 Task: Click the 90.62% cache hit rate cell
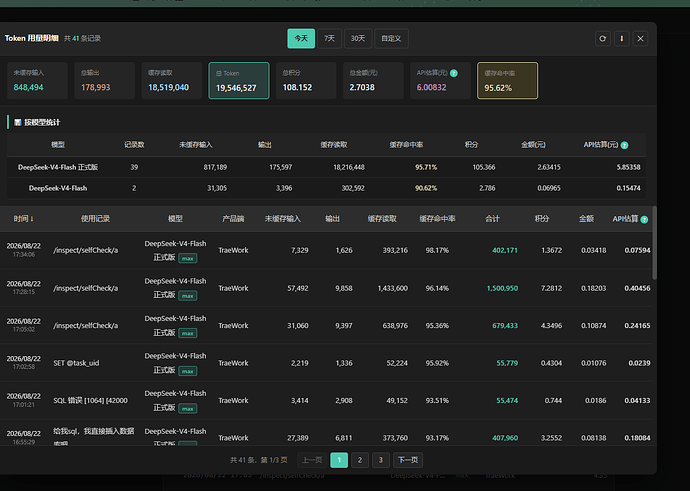[x=426, y=188]
